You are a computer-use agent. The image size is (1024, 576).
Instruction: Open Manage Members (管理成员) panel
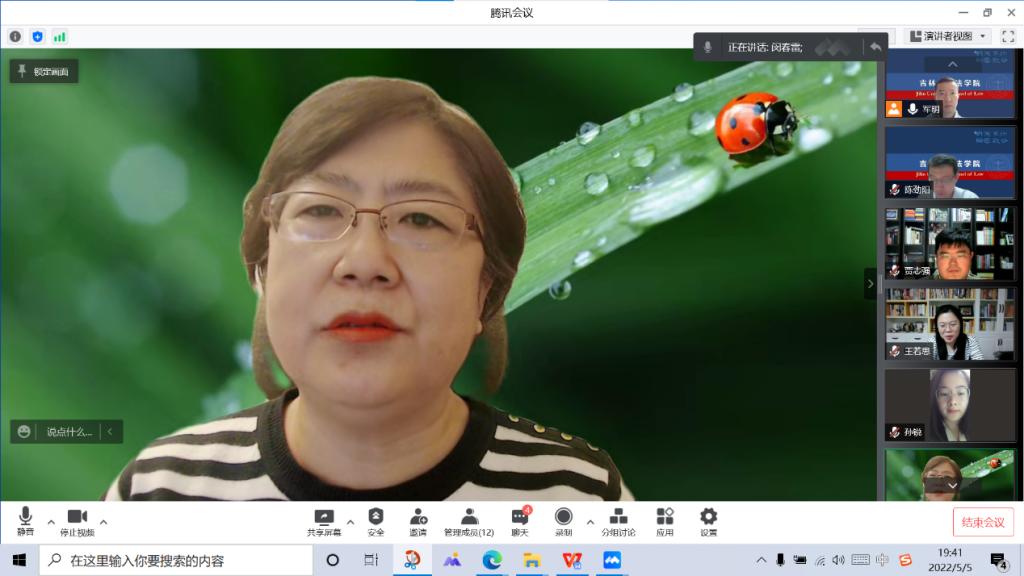coord(469,518)
